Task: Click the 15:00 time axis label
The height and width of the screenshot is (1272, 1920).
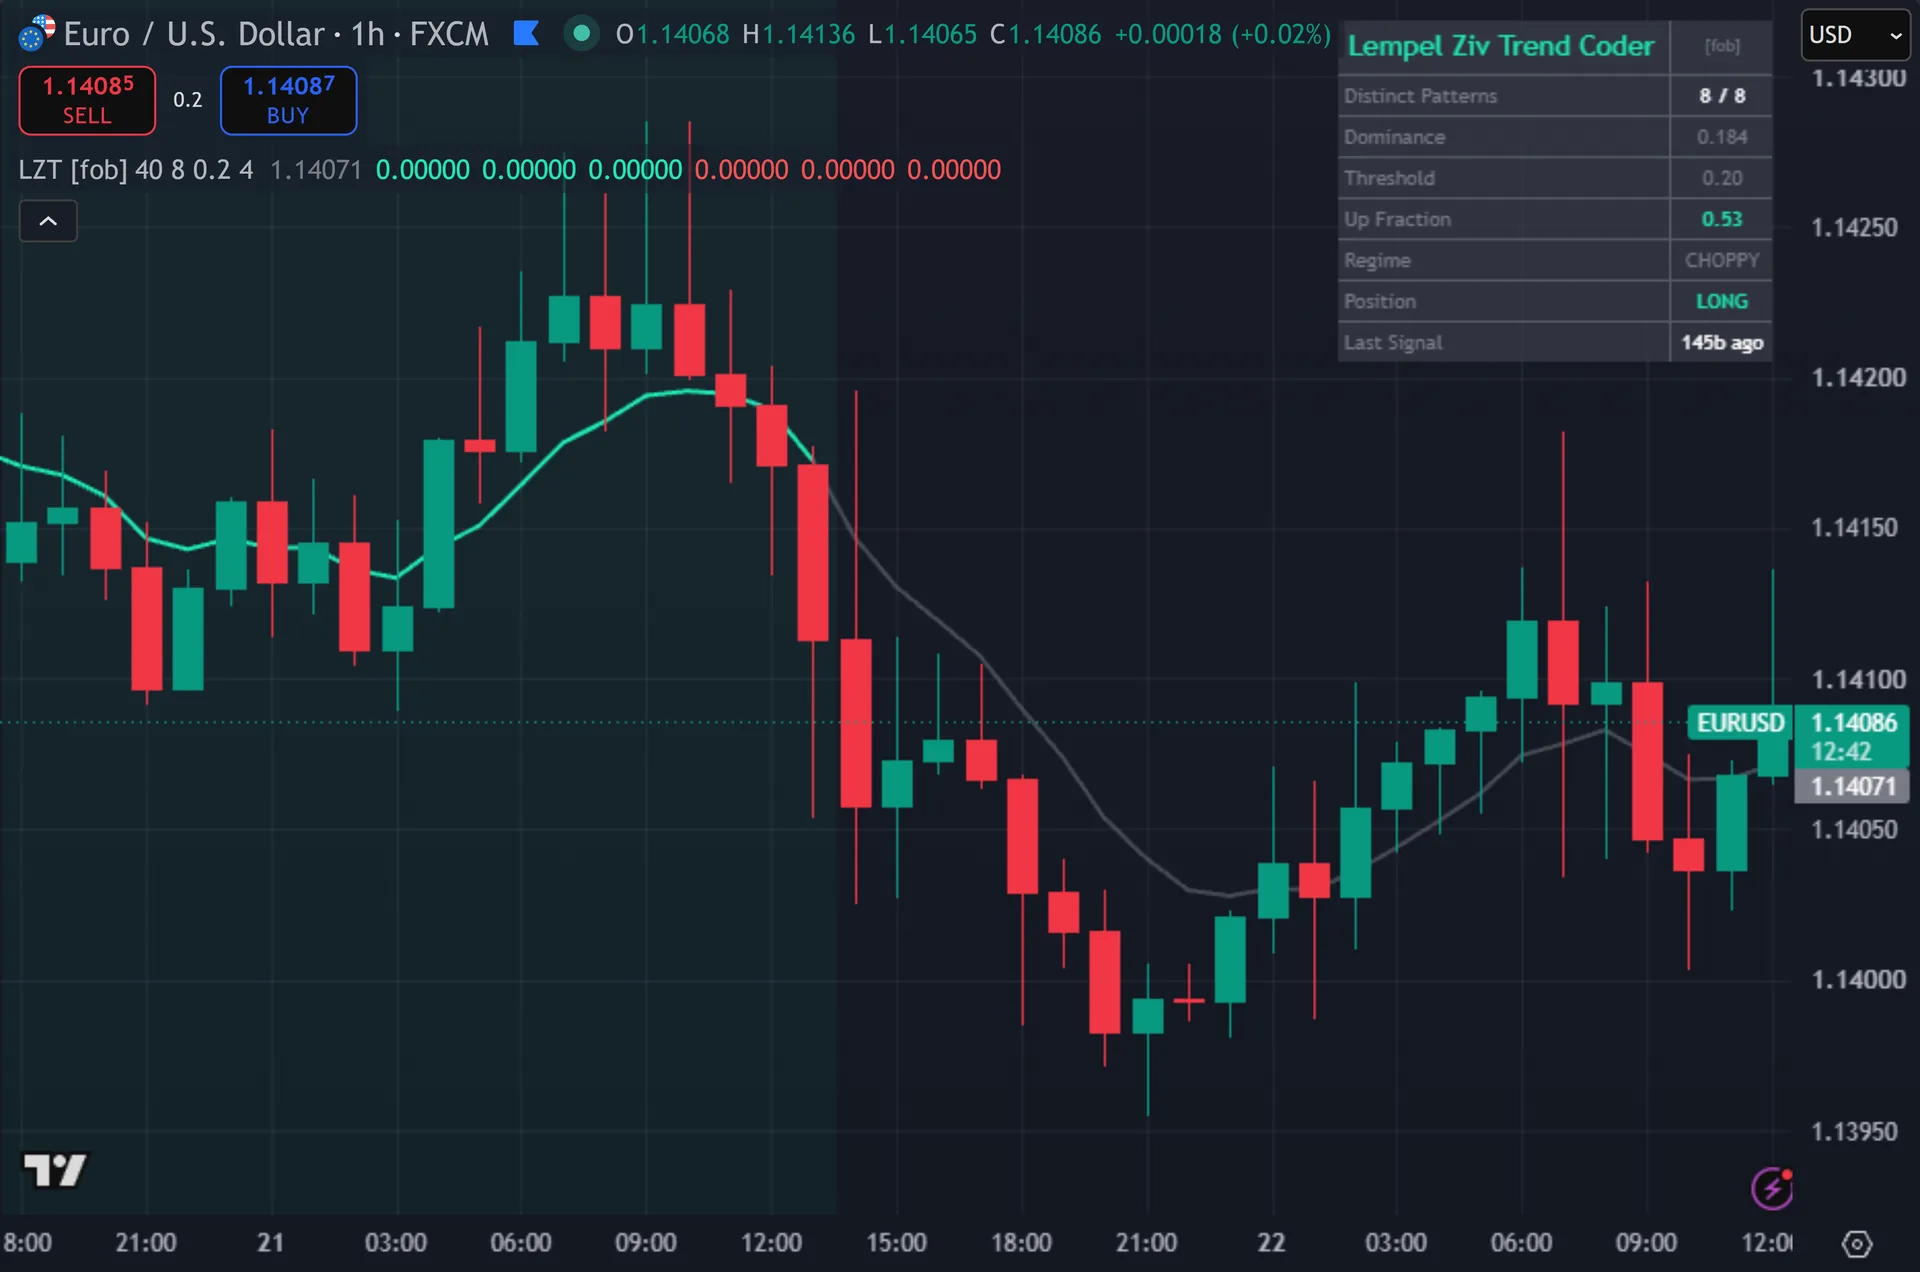Action: point(896,1243)
